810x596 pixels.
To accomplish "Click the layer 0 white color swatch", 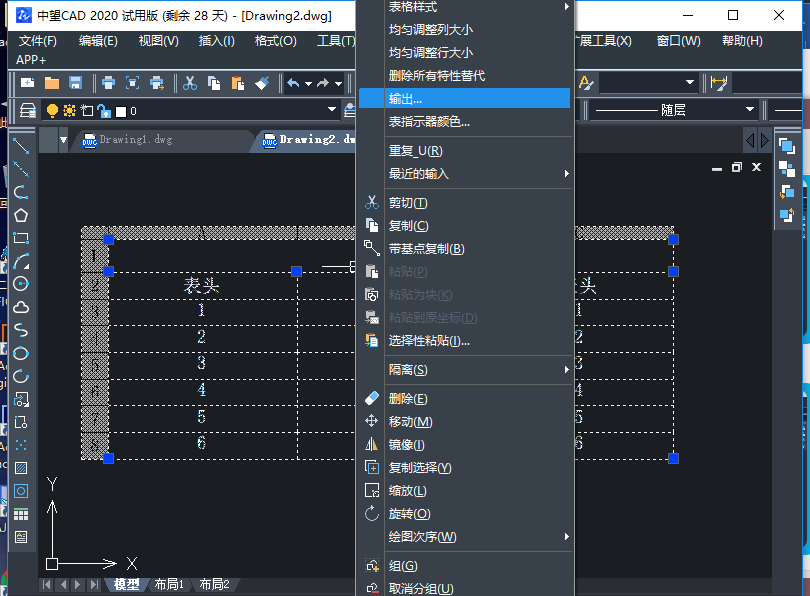I will 121,111.
